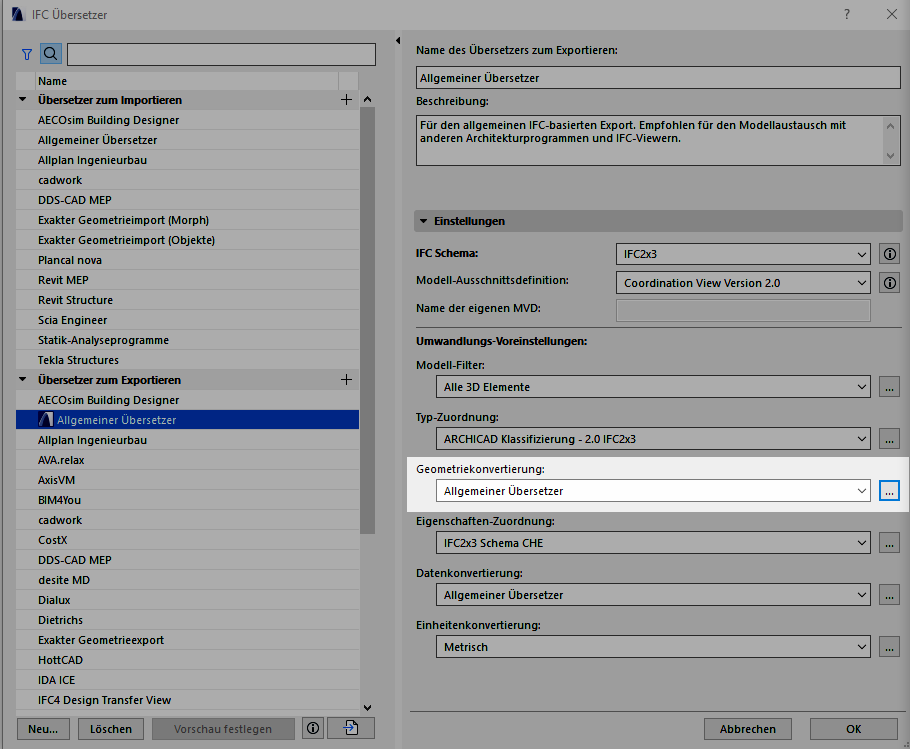This screenshot has height=749, width=910.
Task: Add new import translator with plus icon
Action: tap(346, 100)
